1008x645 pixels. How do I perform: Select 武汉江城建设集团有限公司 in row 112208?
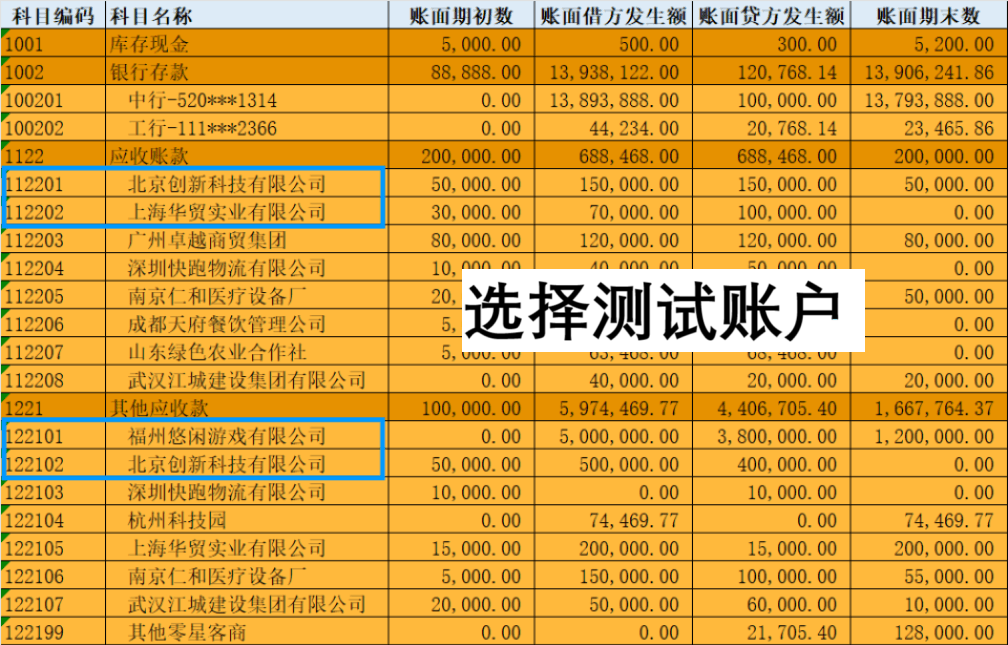tap(248, 380)
